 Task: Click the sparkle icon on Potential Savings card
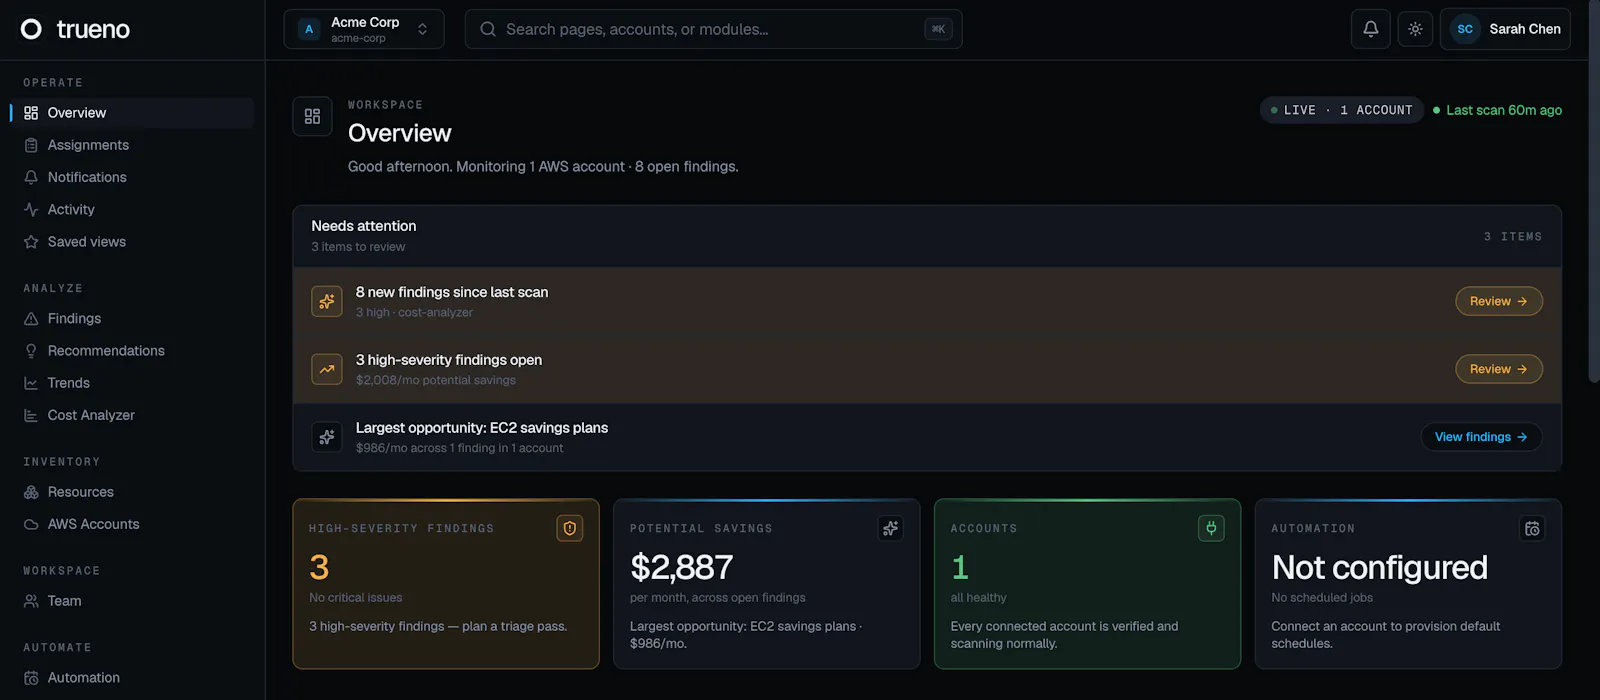click(x=890, y=528)
